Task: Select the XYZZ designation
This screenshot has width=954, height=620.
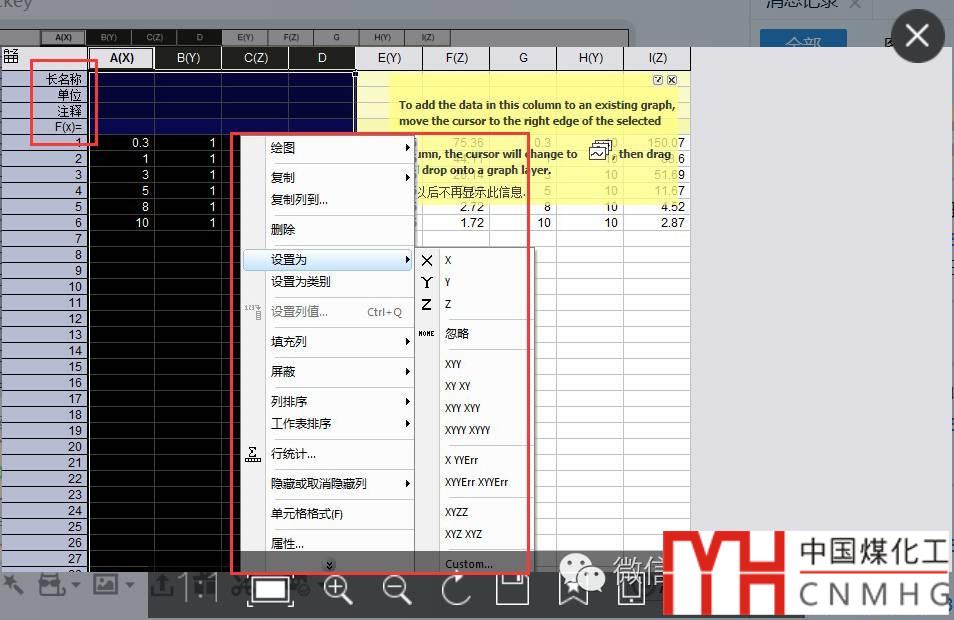Action: tap(456, 512)
